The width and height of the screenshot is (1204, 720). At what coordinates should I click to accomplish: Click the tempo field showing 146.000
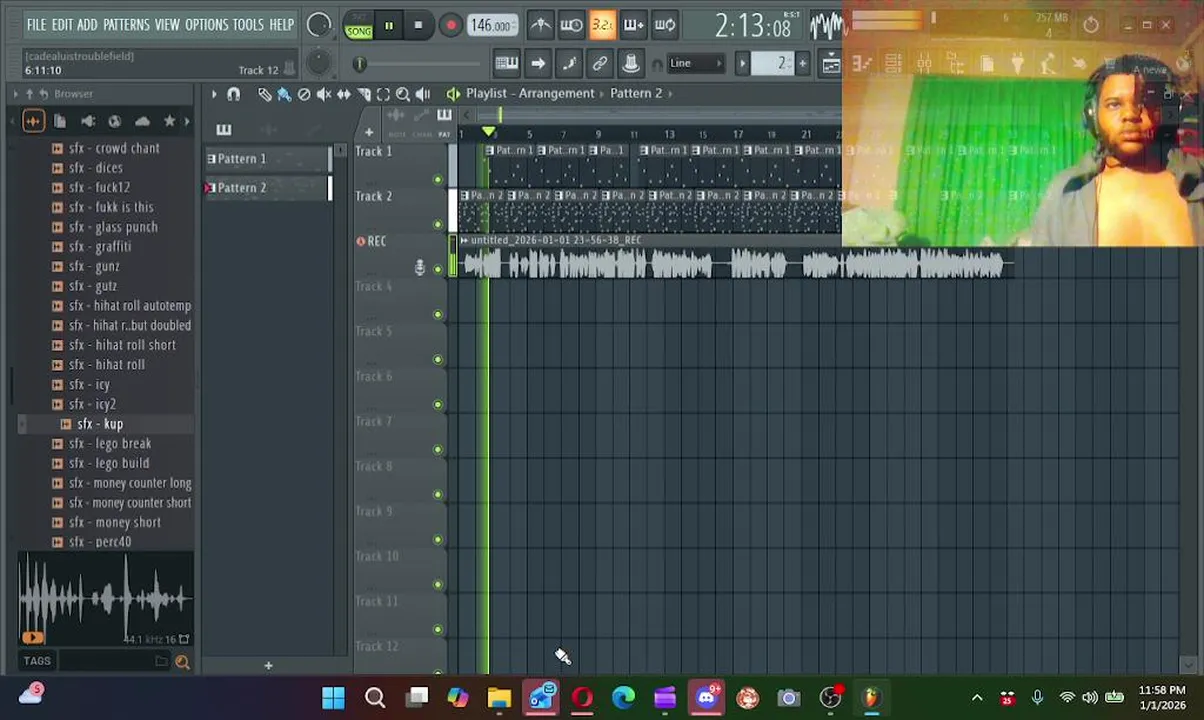[x=492, y=25]
